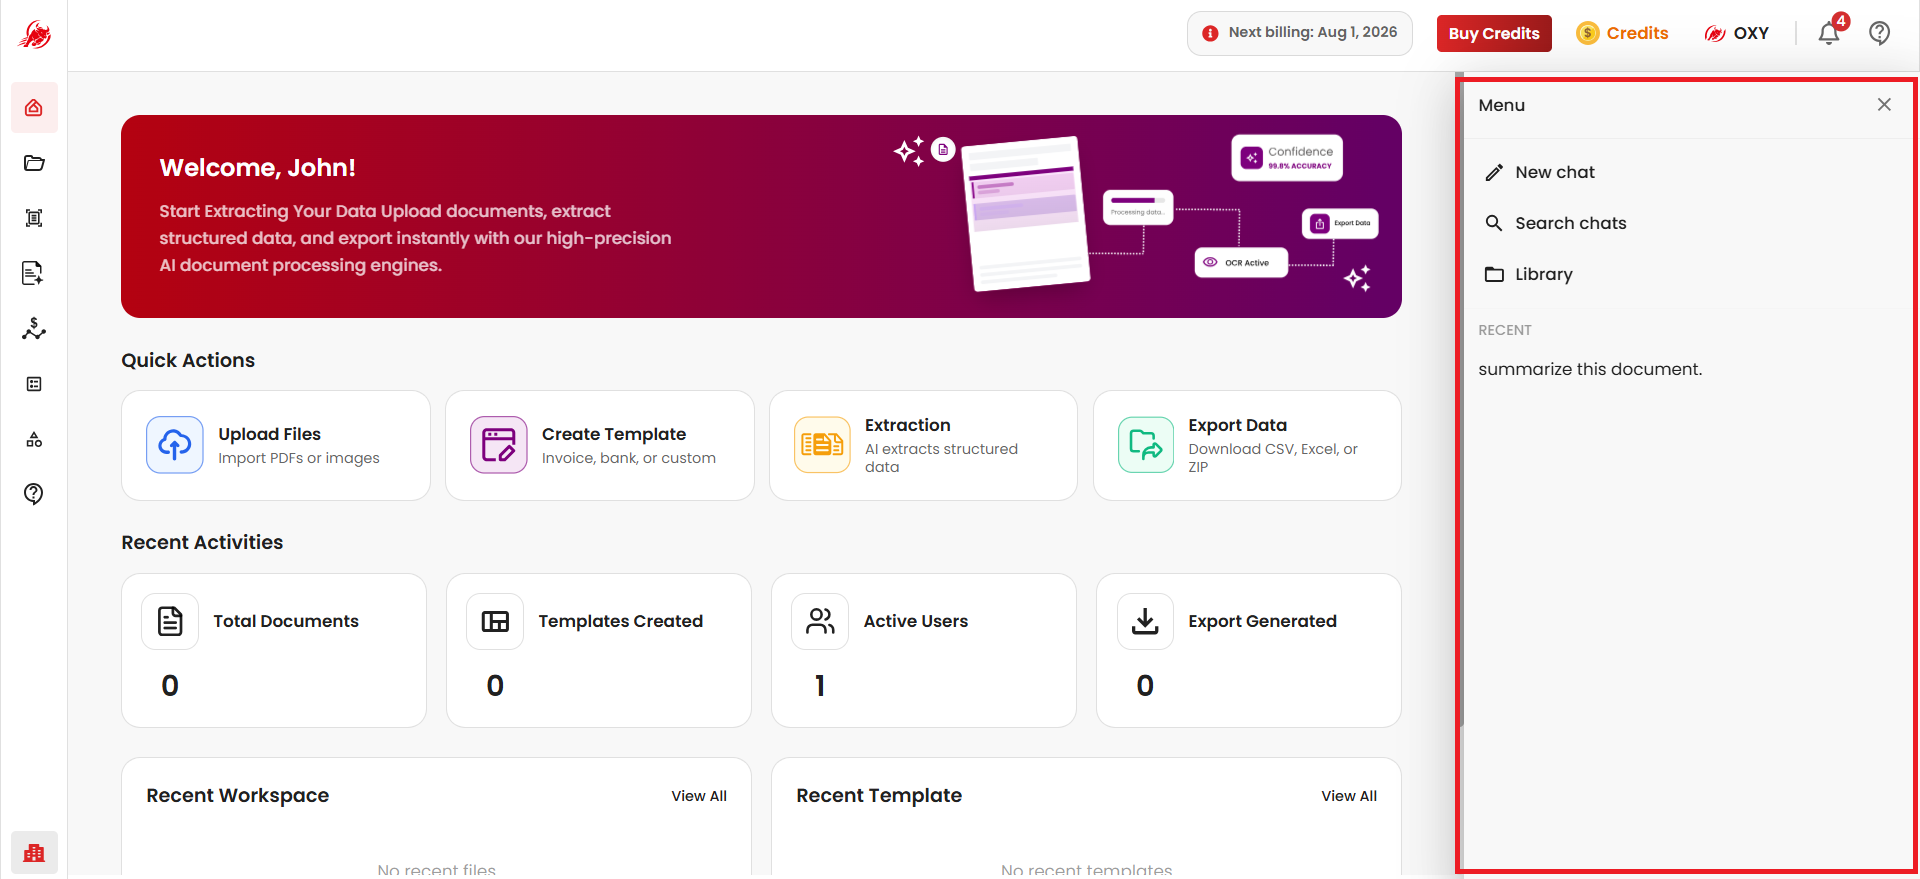Open the Extraction quick action title

point(907,425)
